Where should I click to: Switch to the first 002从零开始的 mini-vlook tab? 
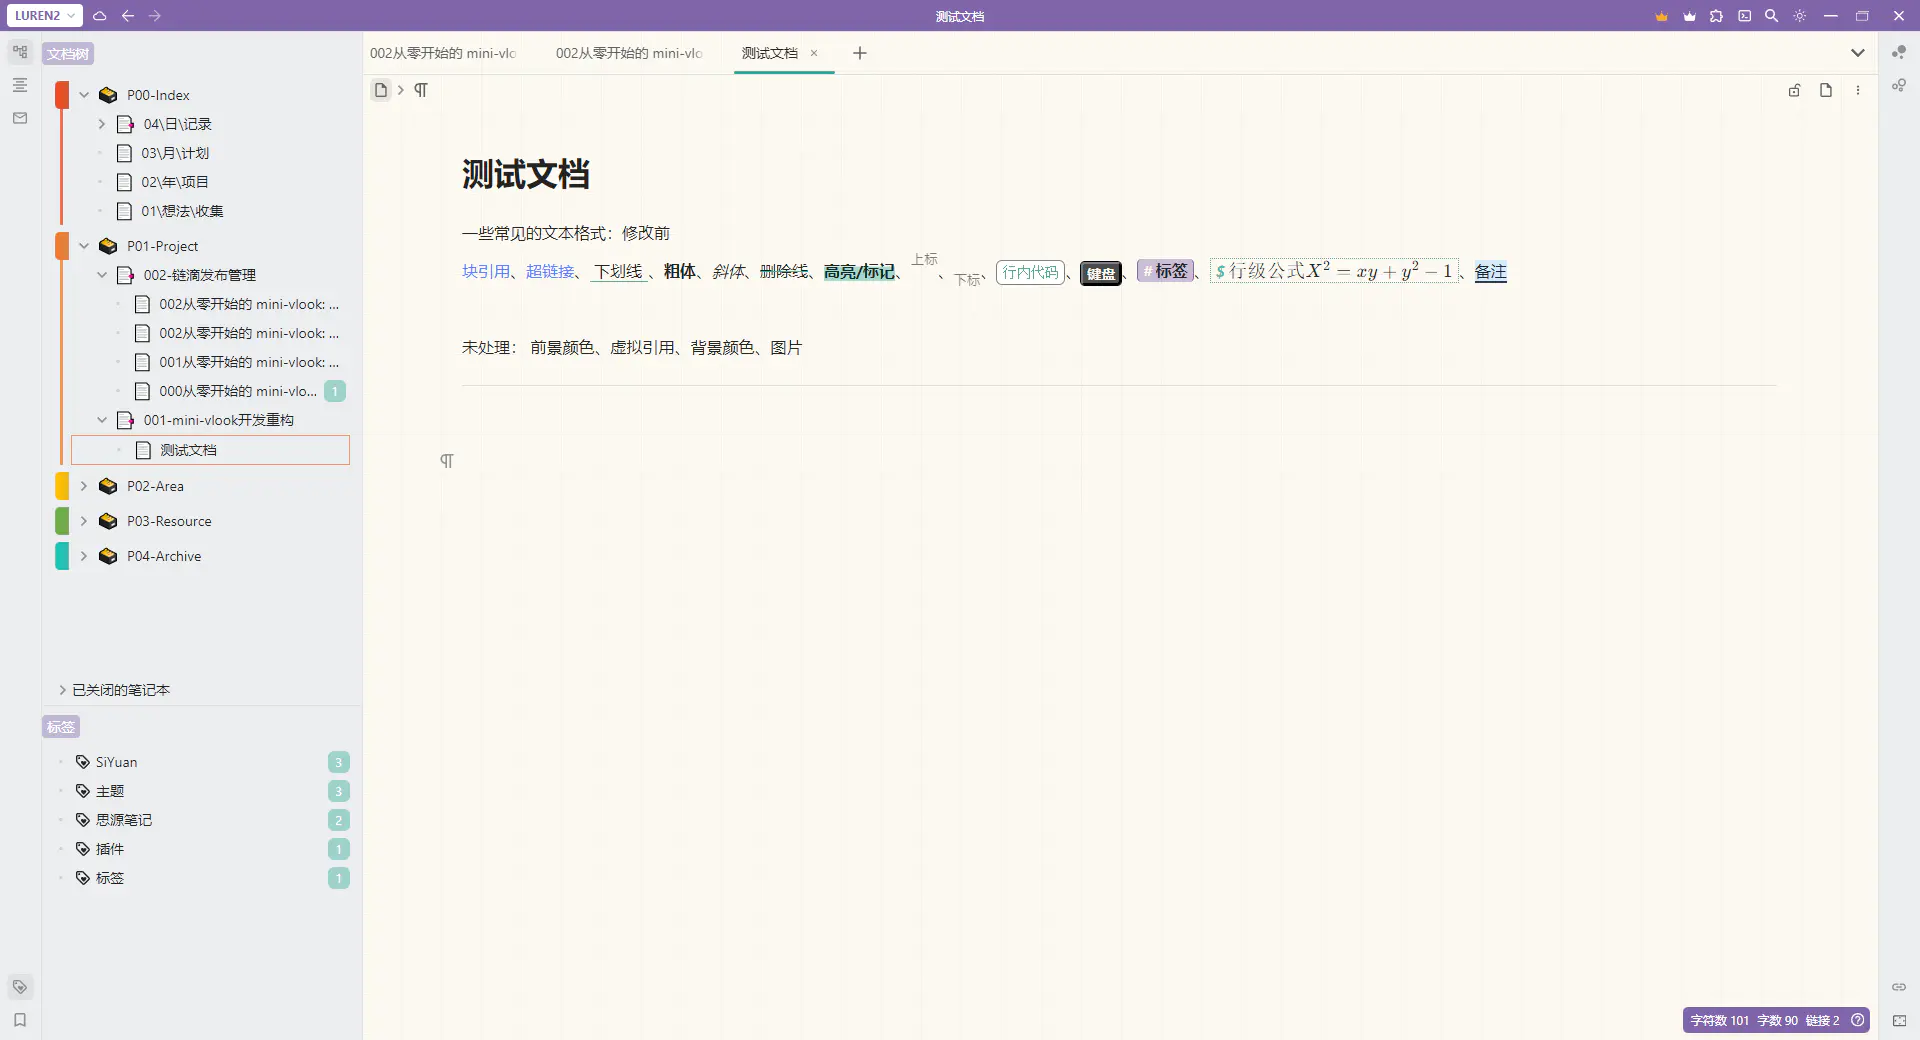[x=443, y=53]
